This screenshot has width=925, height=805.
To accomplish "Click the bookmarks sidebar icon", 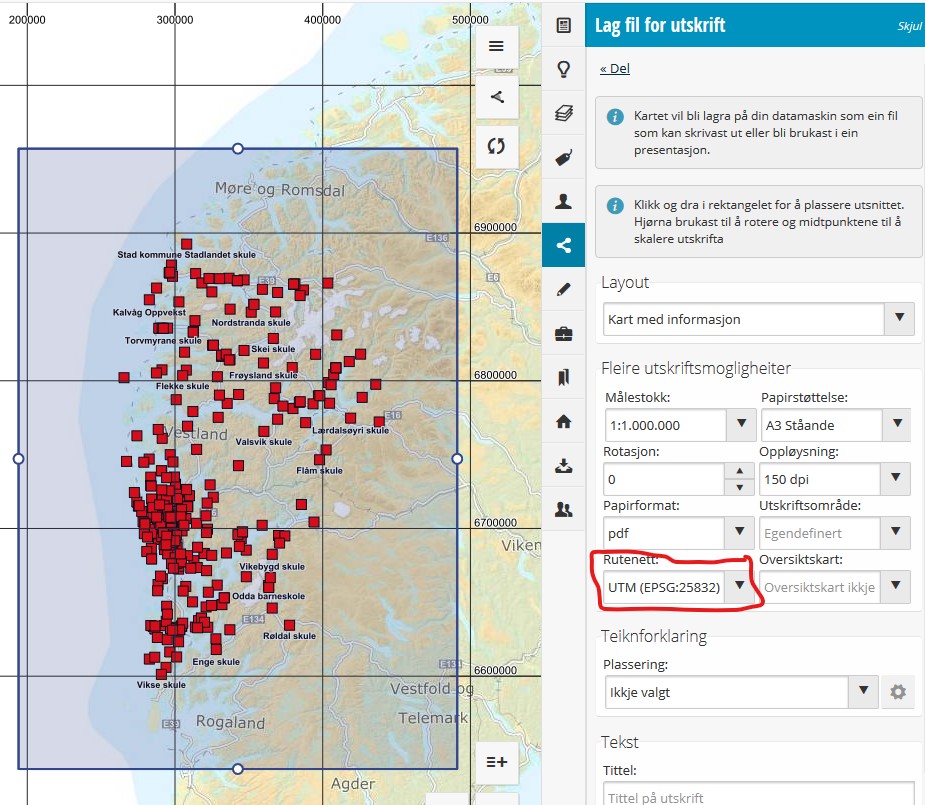I will [x=563, y=377].
